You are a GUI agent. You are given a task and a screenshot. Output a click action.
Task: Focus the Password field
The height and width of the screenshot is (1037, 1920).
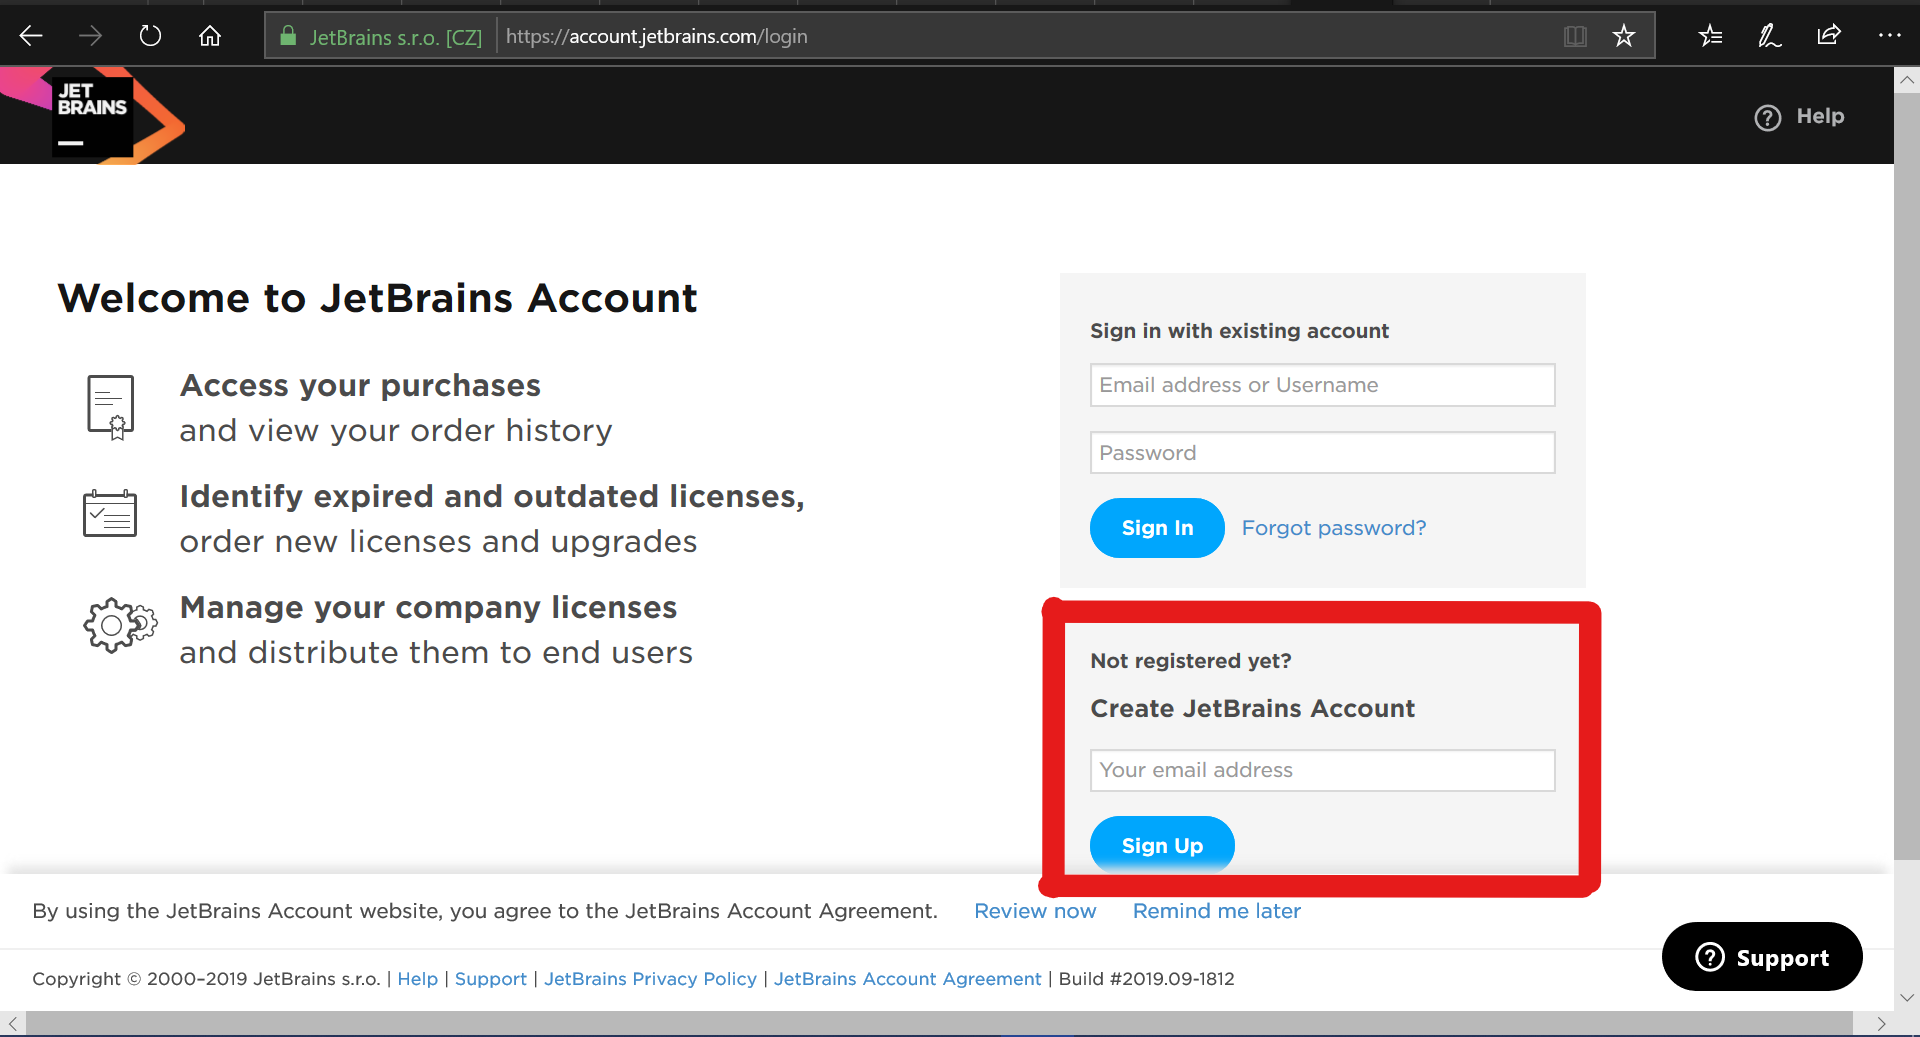[x=1322, y=453]
